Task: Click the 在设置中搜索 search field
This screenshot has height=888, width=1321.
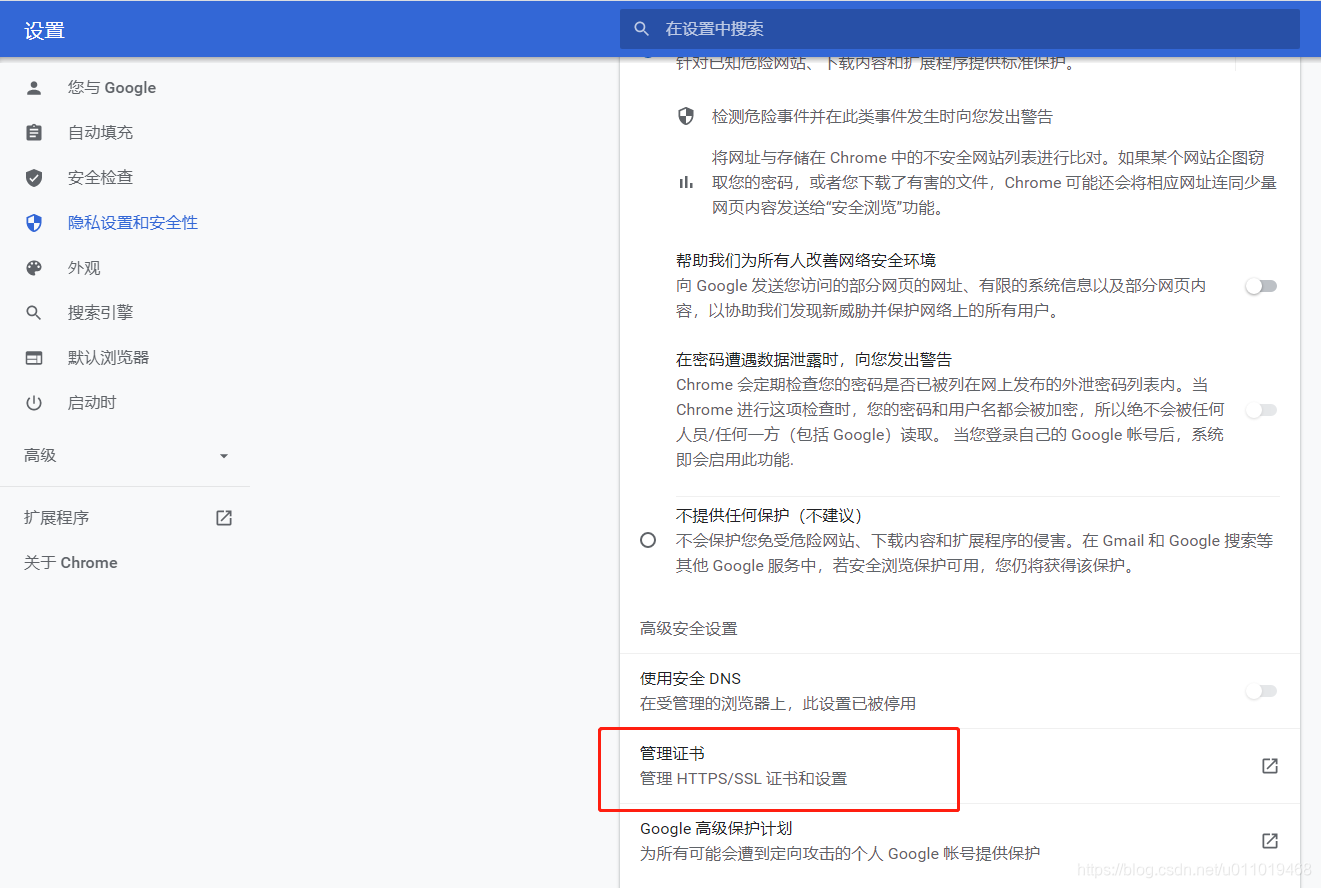Action: coord(960,29)
